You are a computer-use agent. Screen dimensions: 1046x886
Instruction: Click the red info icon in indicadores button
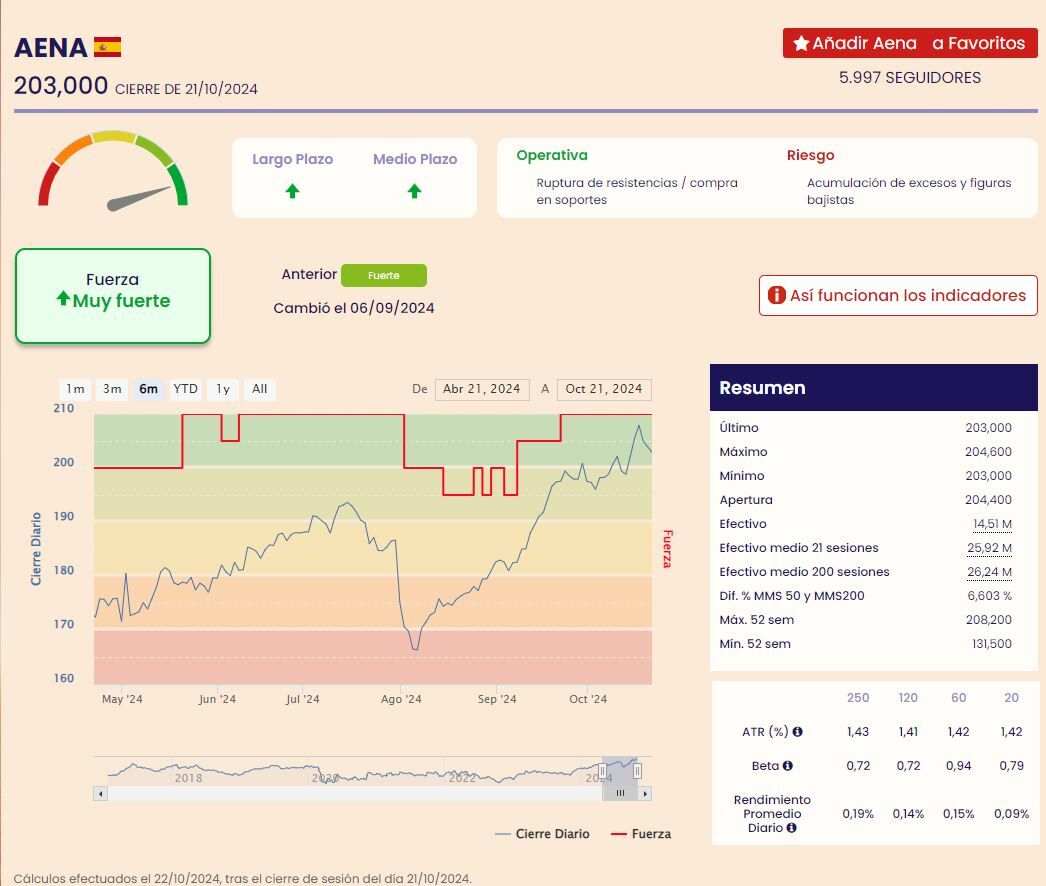pyautogui.click(x=776, y=295)
